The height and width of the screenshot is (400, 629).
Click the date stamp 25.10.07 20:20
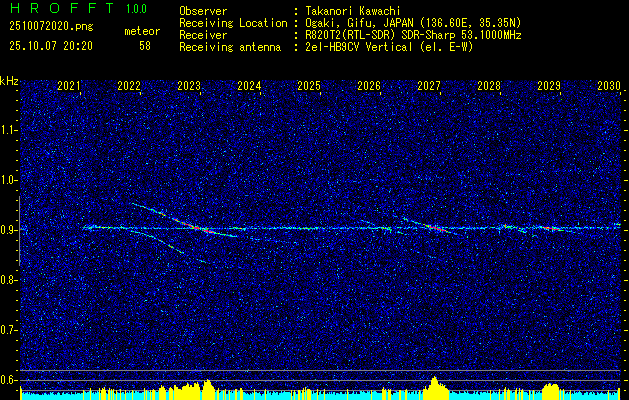click(51, 46)
